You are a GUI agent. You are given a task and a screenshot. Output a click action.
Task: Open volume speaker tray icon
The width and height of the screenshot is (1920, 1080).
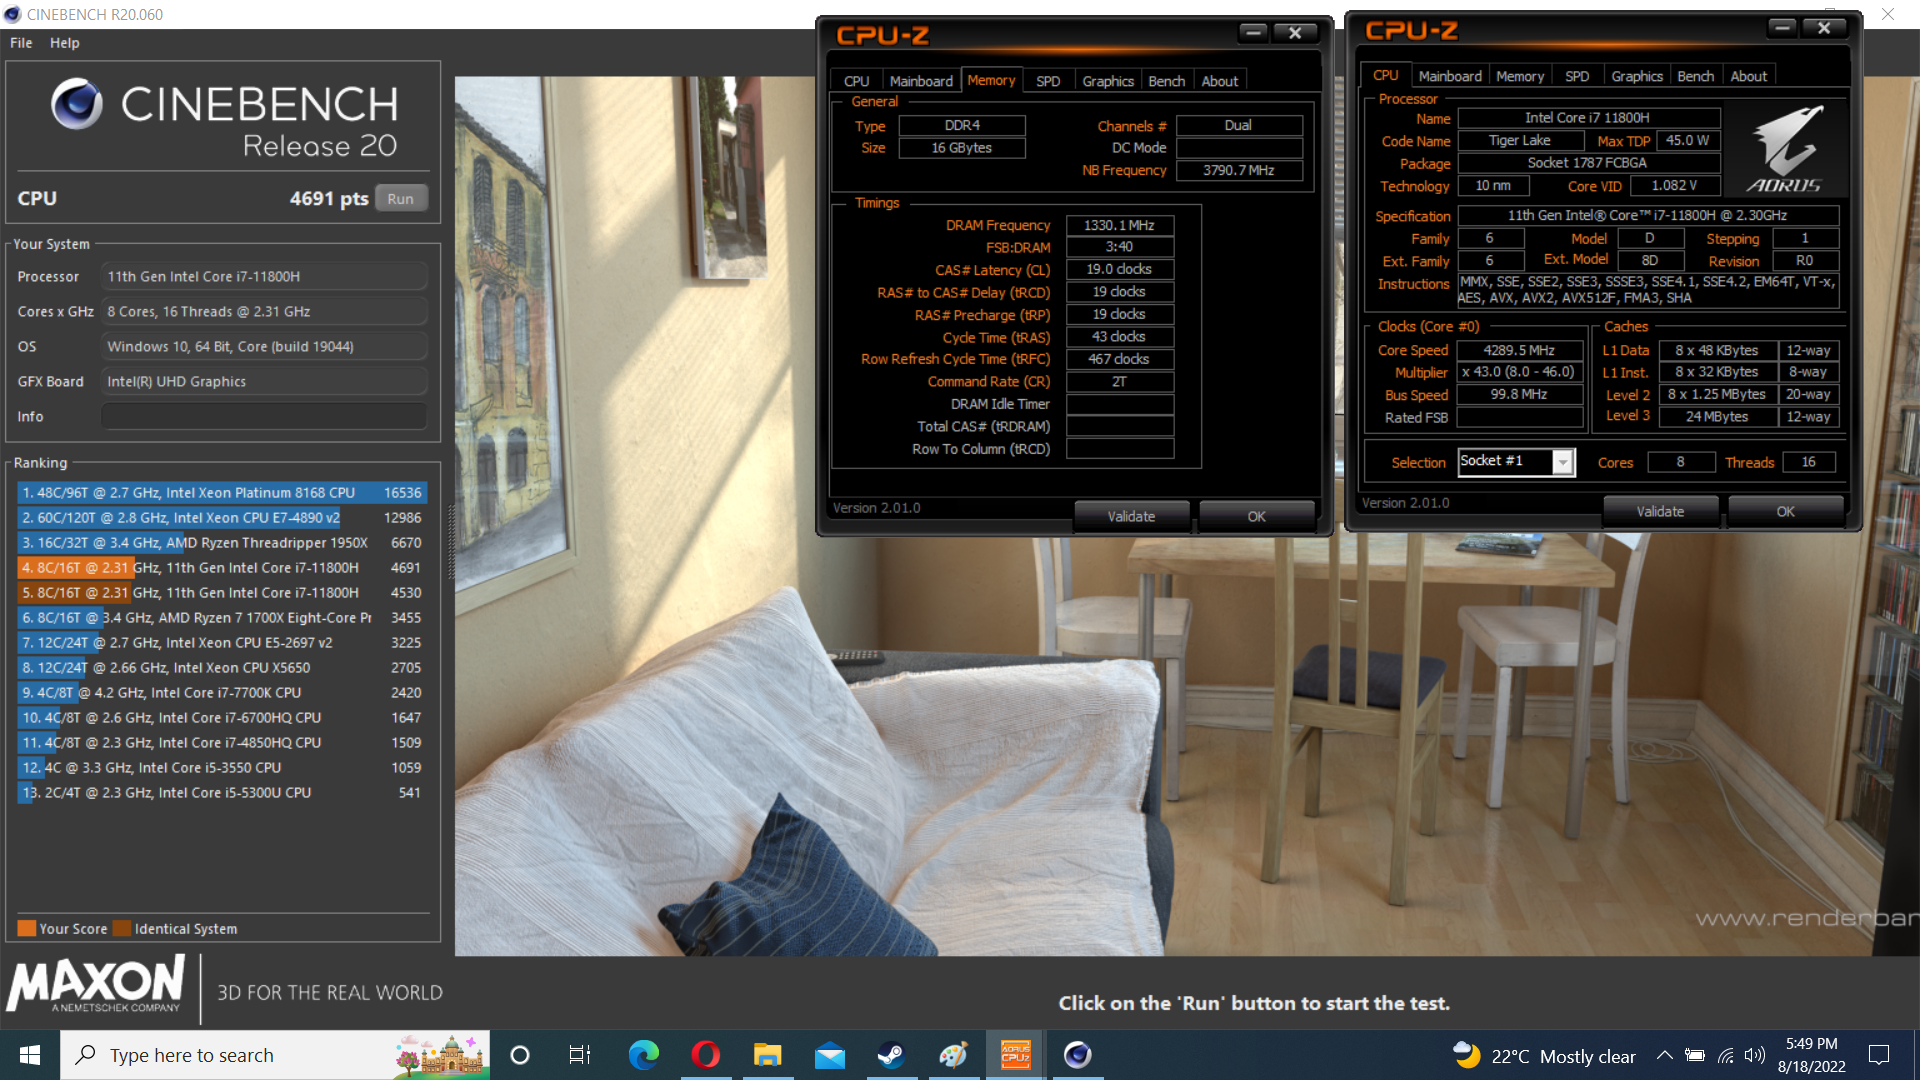[1755, 1055]
